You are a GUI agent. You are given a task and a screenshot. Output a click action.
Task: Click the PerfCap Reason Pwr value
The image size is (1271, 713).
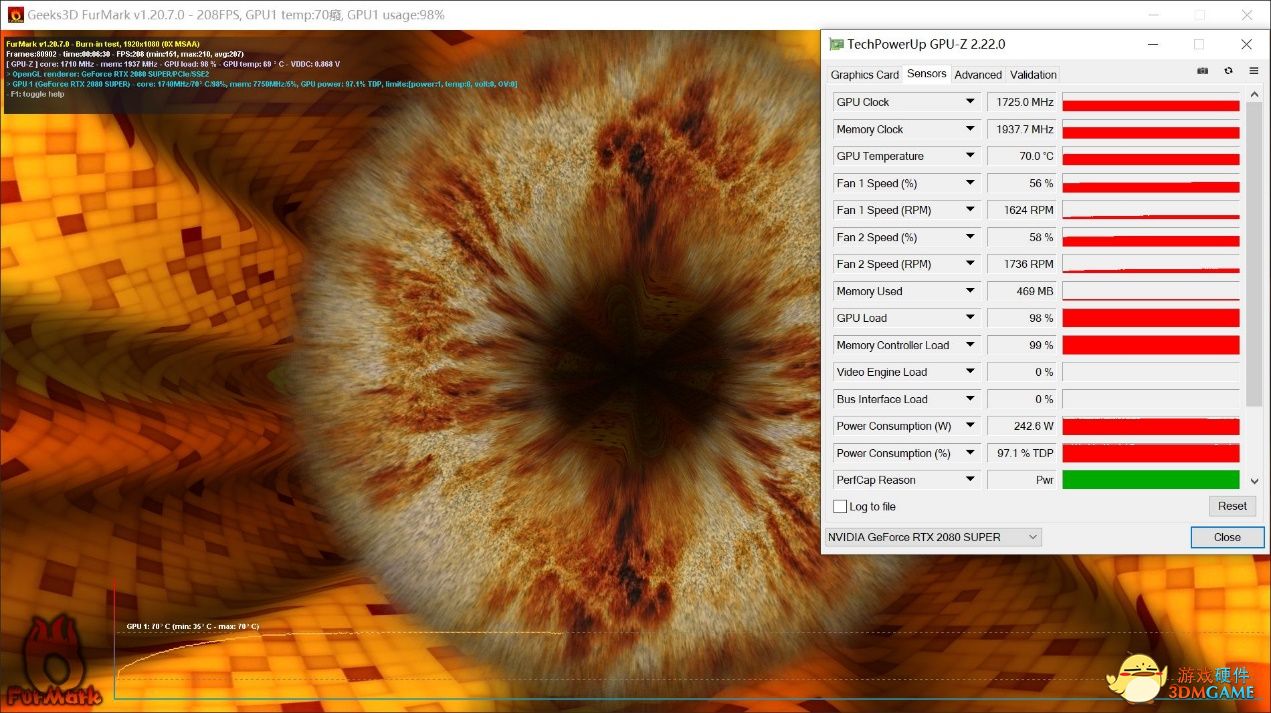(x=1022, y=480)
